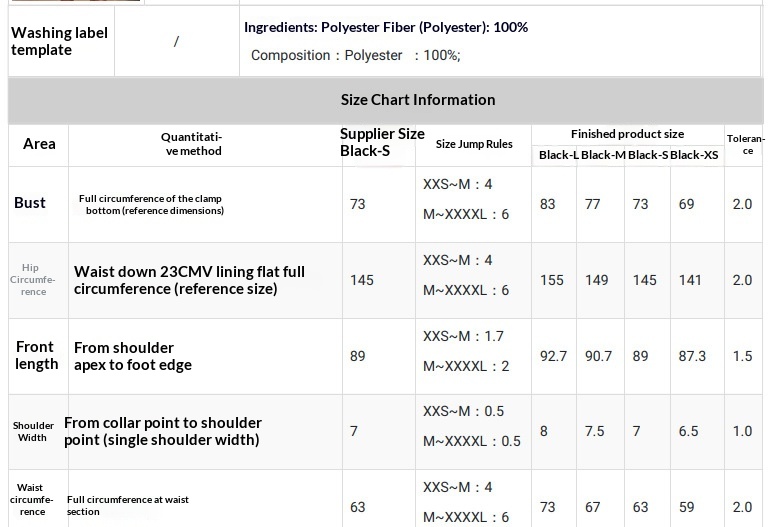Click the Composition Polyester 100% line
Image resolution: width=781 pixels, height=527 pixels.
355,55
